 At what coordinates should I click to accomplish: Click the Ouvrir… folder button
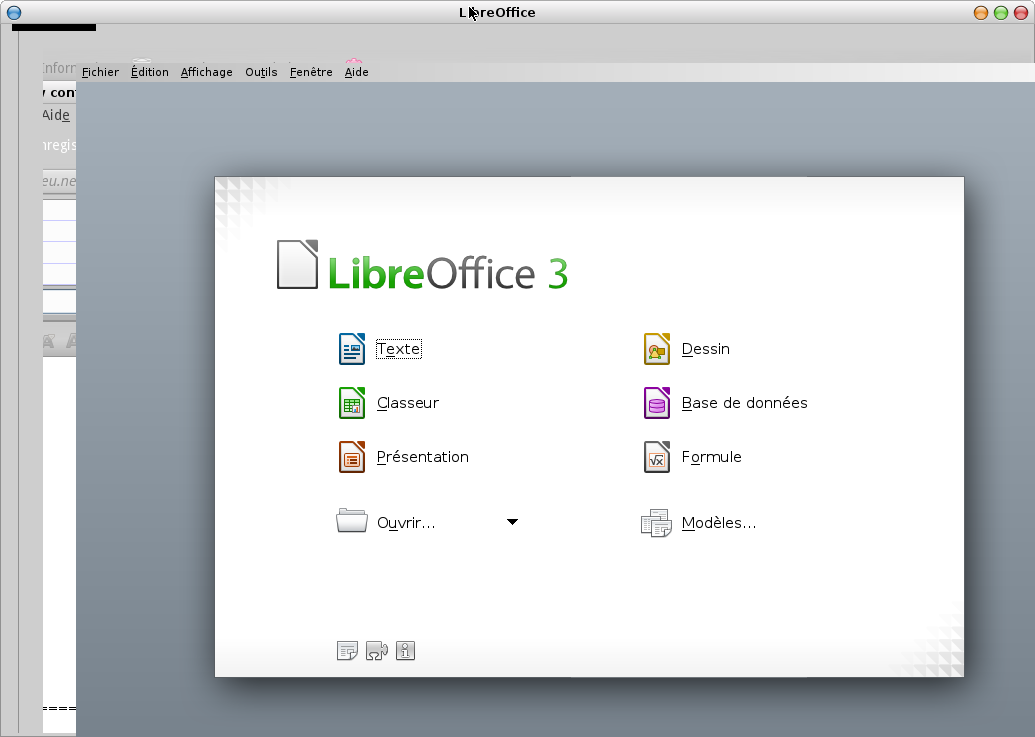[x=386, y=522]
